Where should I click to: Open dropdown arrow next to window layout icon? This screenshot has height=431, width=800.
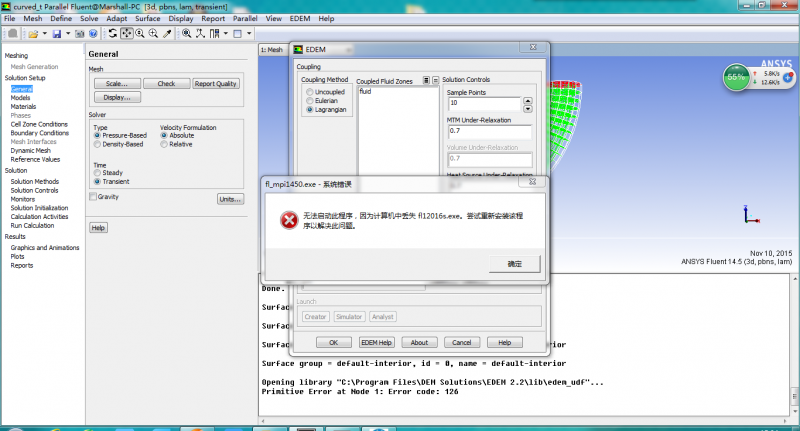coord(226,34)
